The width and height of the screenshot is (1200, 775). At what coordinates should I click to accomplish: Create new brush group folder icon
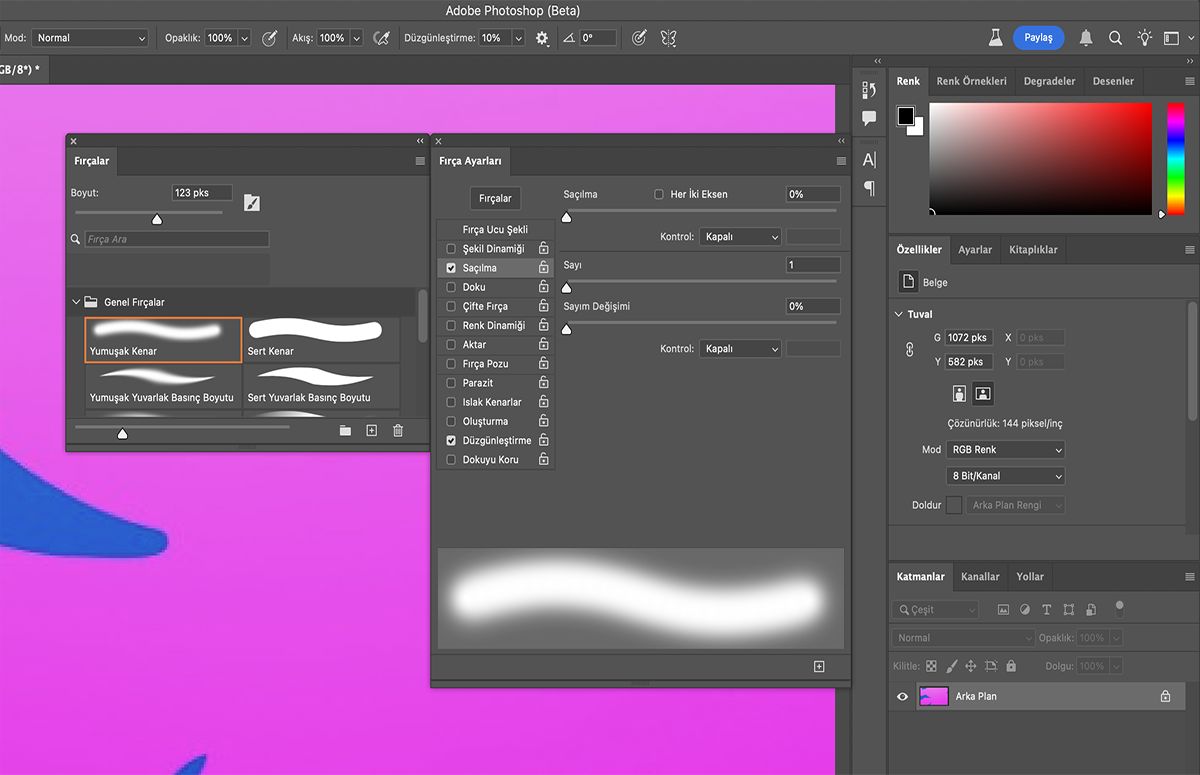[x=345, y=431]
